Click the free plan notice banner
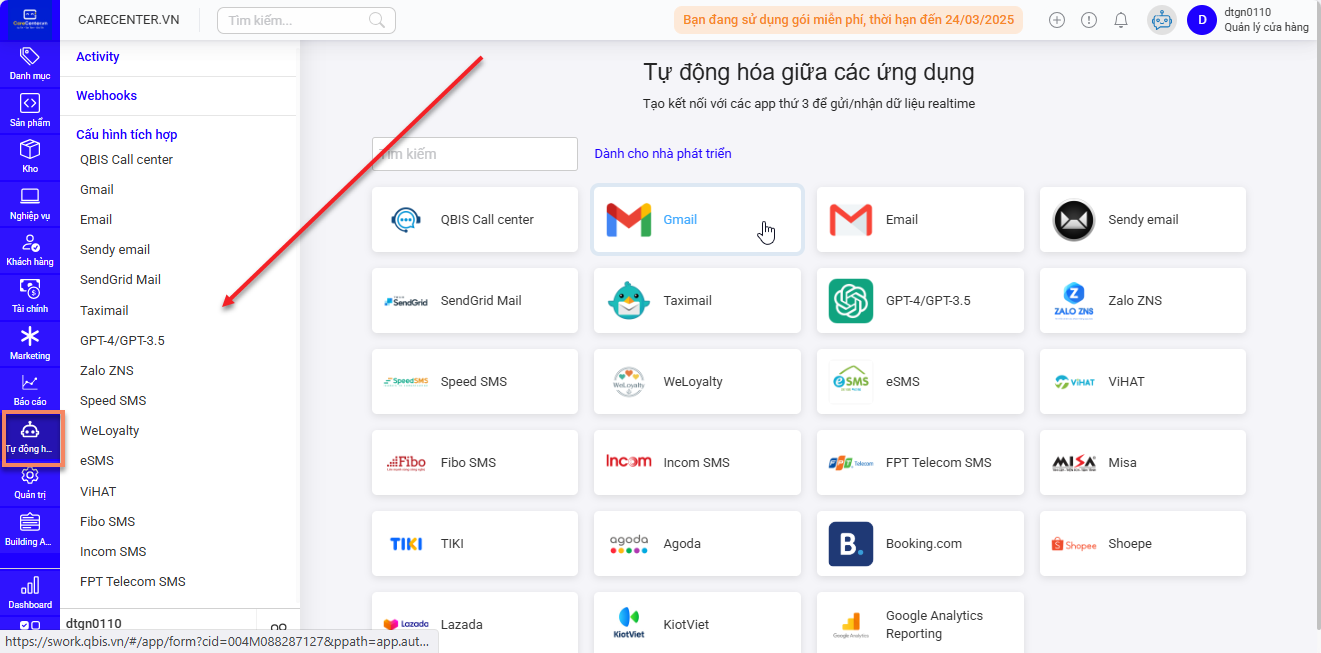Image resolution: width=1321 pixels, height=653 pixels. (848, 20)
